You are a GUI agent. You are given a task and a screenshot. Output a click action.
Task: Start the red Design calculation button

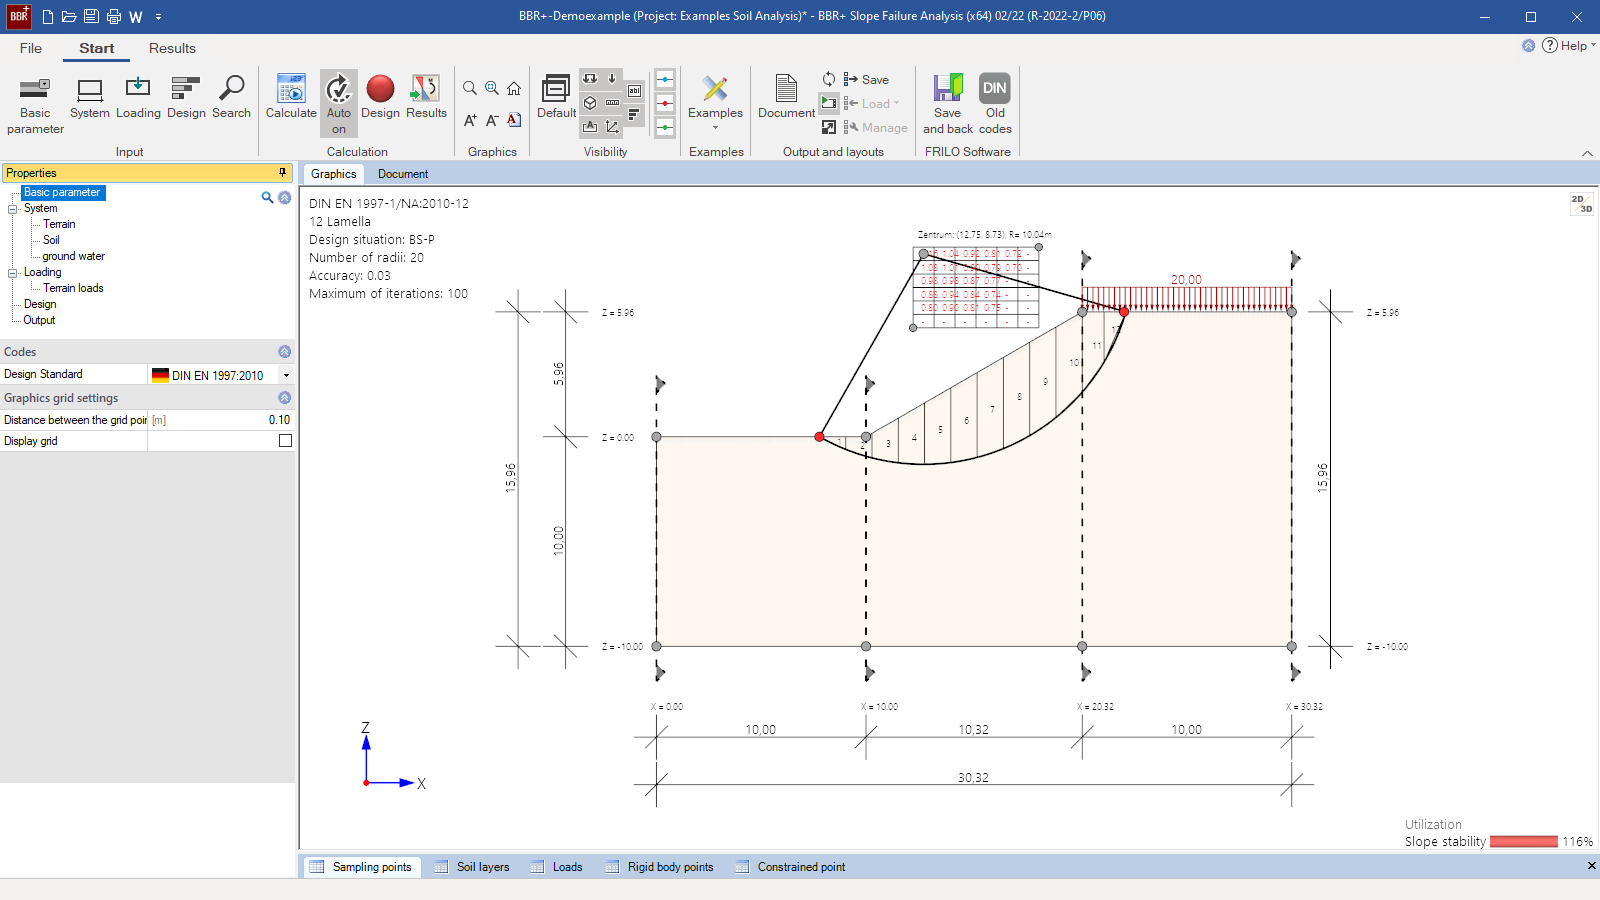[380, 98]
